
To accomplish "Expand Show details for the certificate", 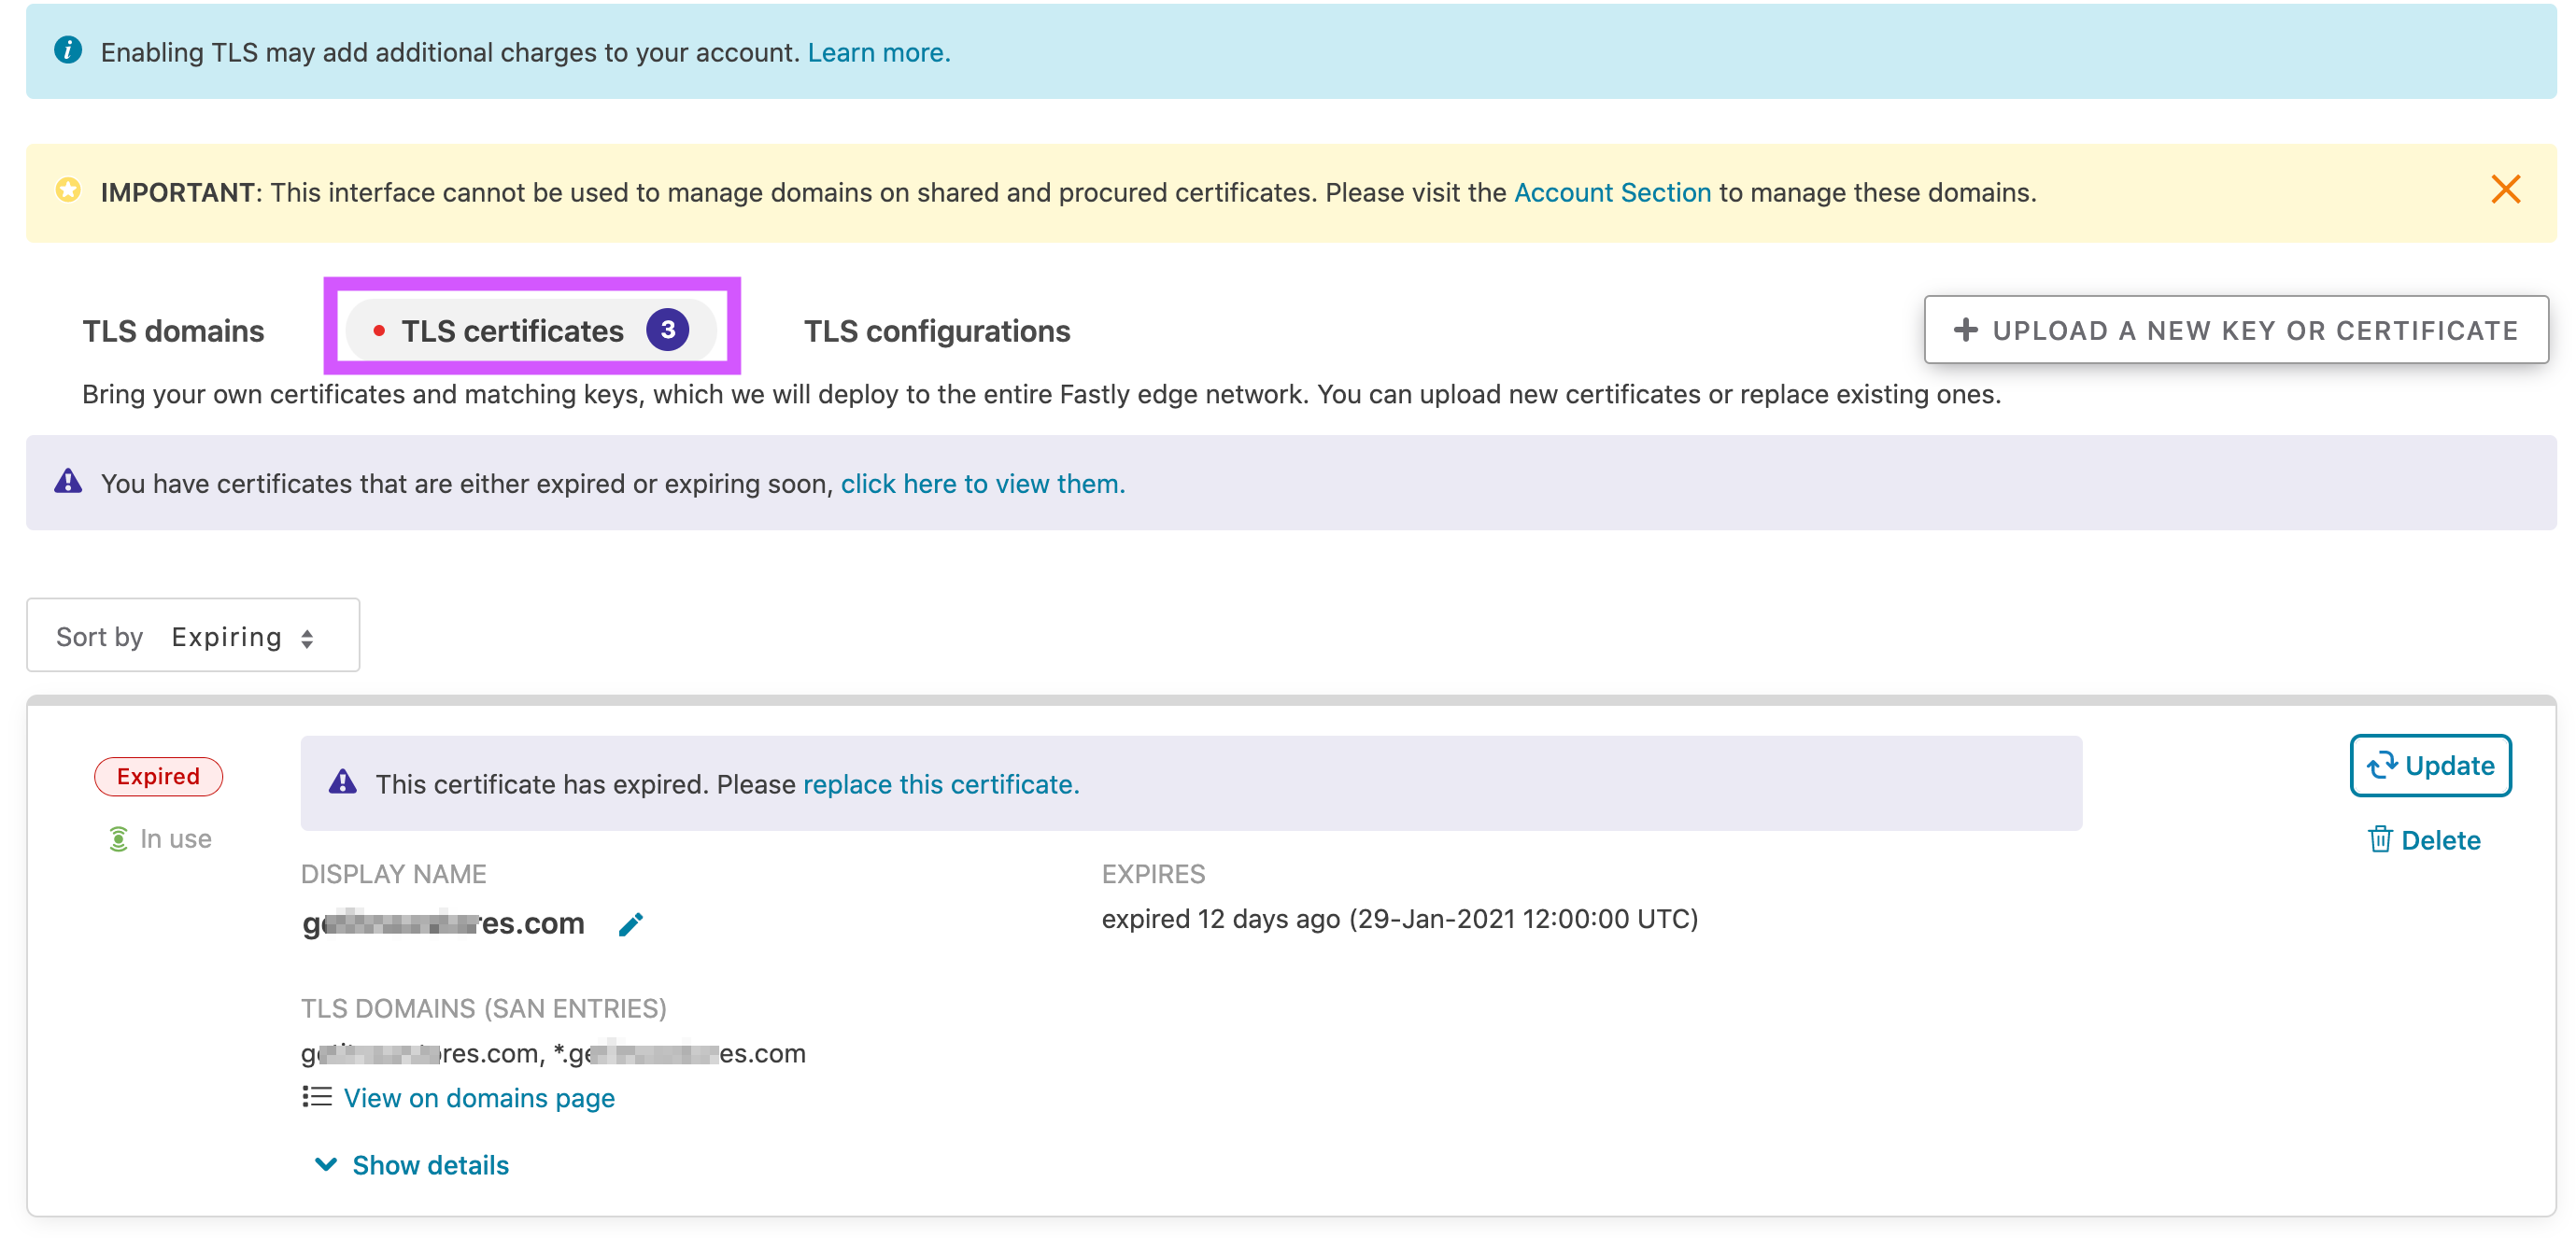I will (412, 1164).
